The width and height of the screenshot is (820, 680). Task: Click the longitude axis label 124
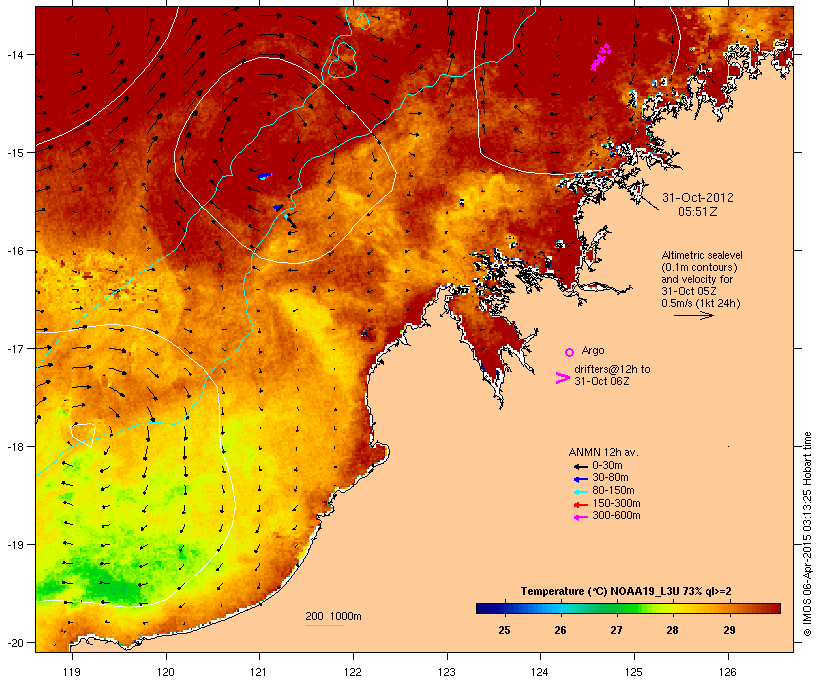coord(540,672)
